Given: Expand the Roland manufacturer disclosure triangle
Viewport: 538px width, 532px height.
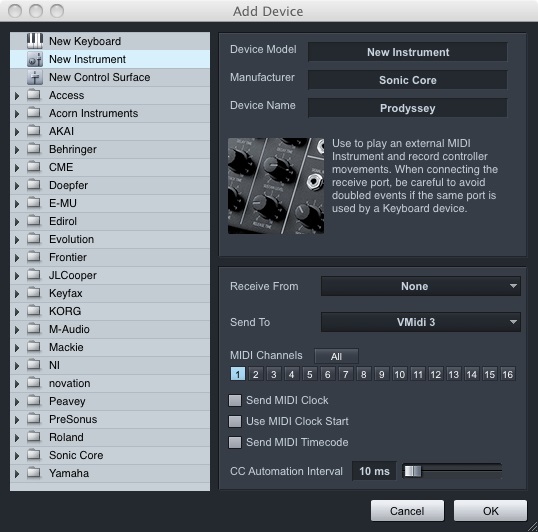Looking at the screenshot, I should pos(17,438).
